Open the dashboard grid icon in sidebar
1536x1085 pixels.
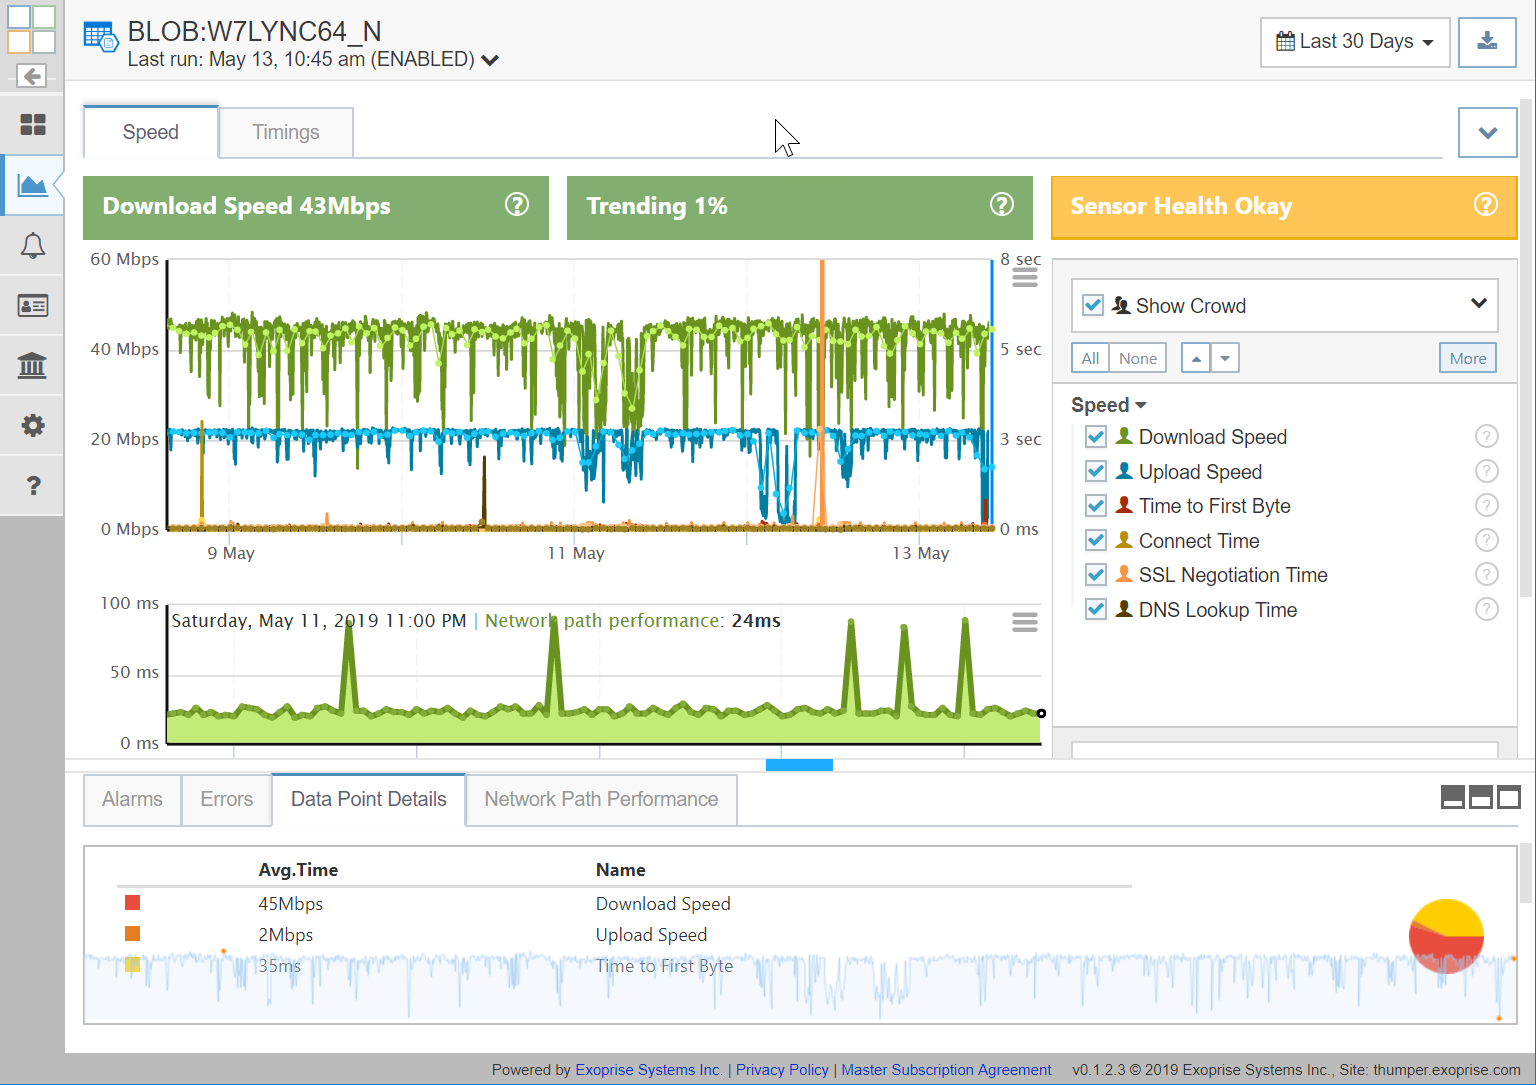tap(32, 125)
